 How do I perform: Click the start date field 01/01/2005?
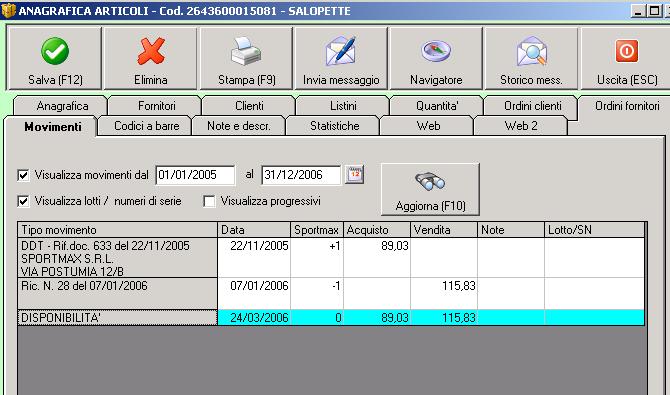click(x=195, y=175)
